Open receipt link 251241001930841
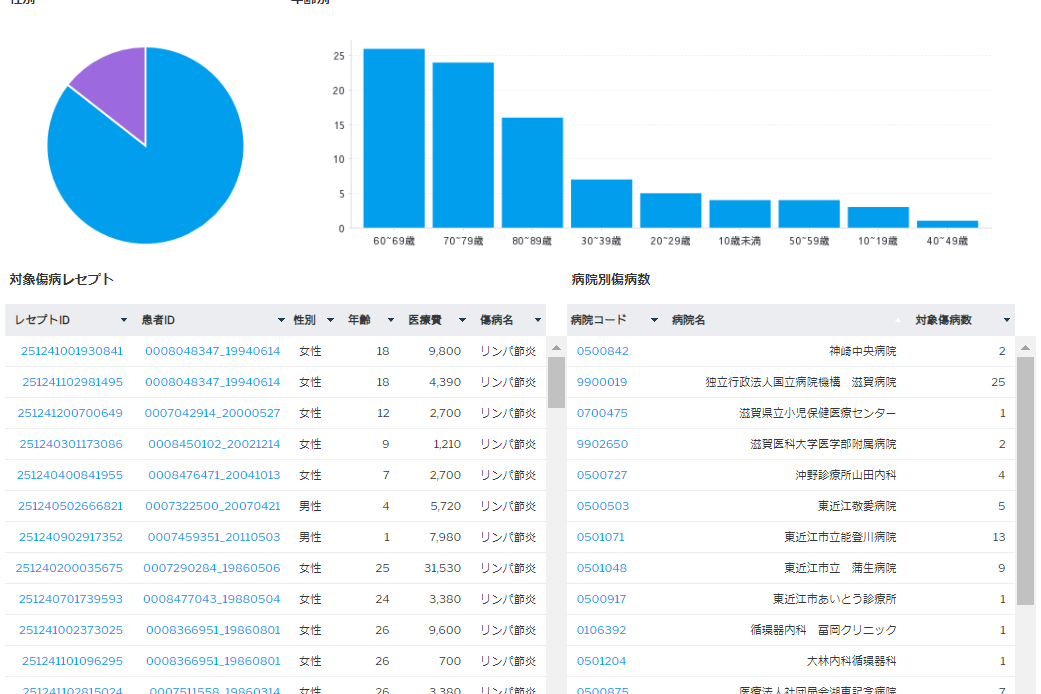 point(72,351)
